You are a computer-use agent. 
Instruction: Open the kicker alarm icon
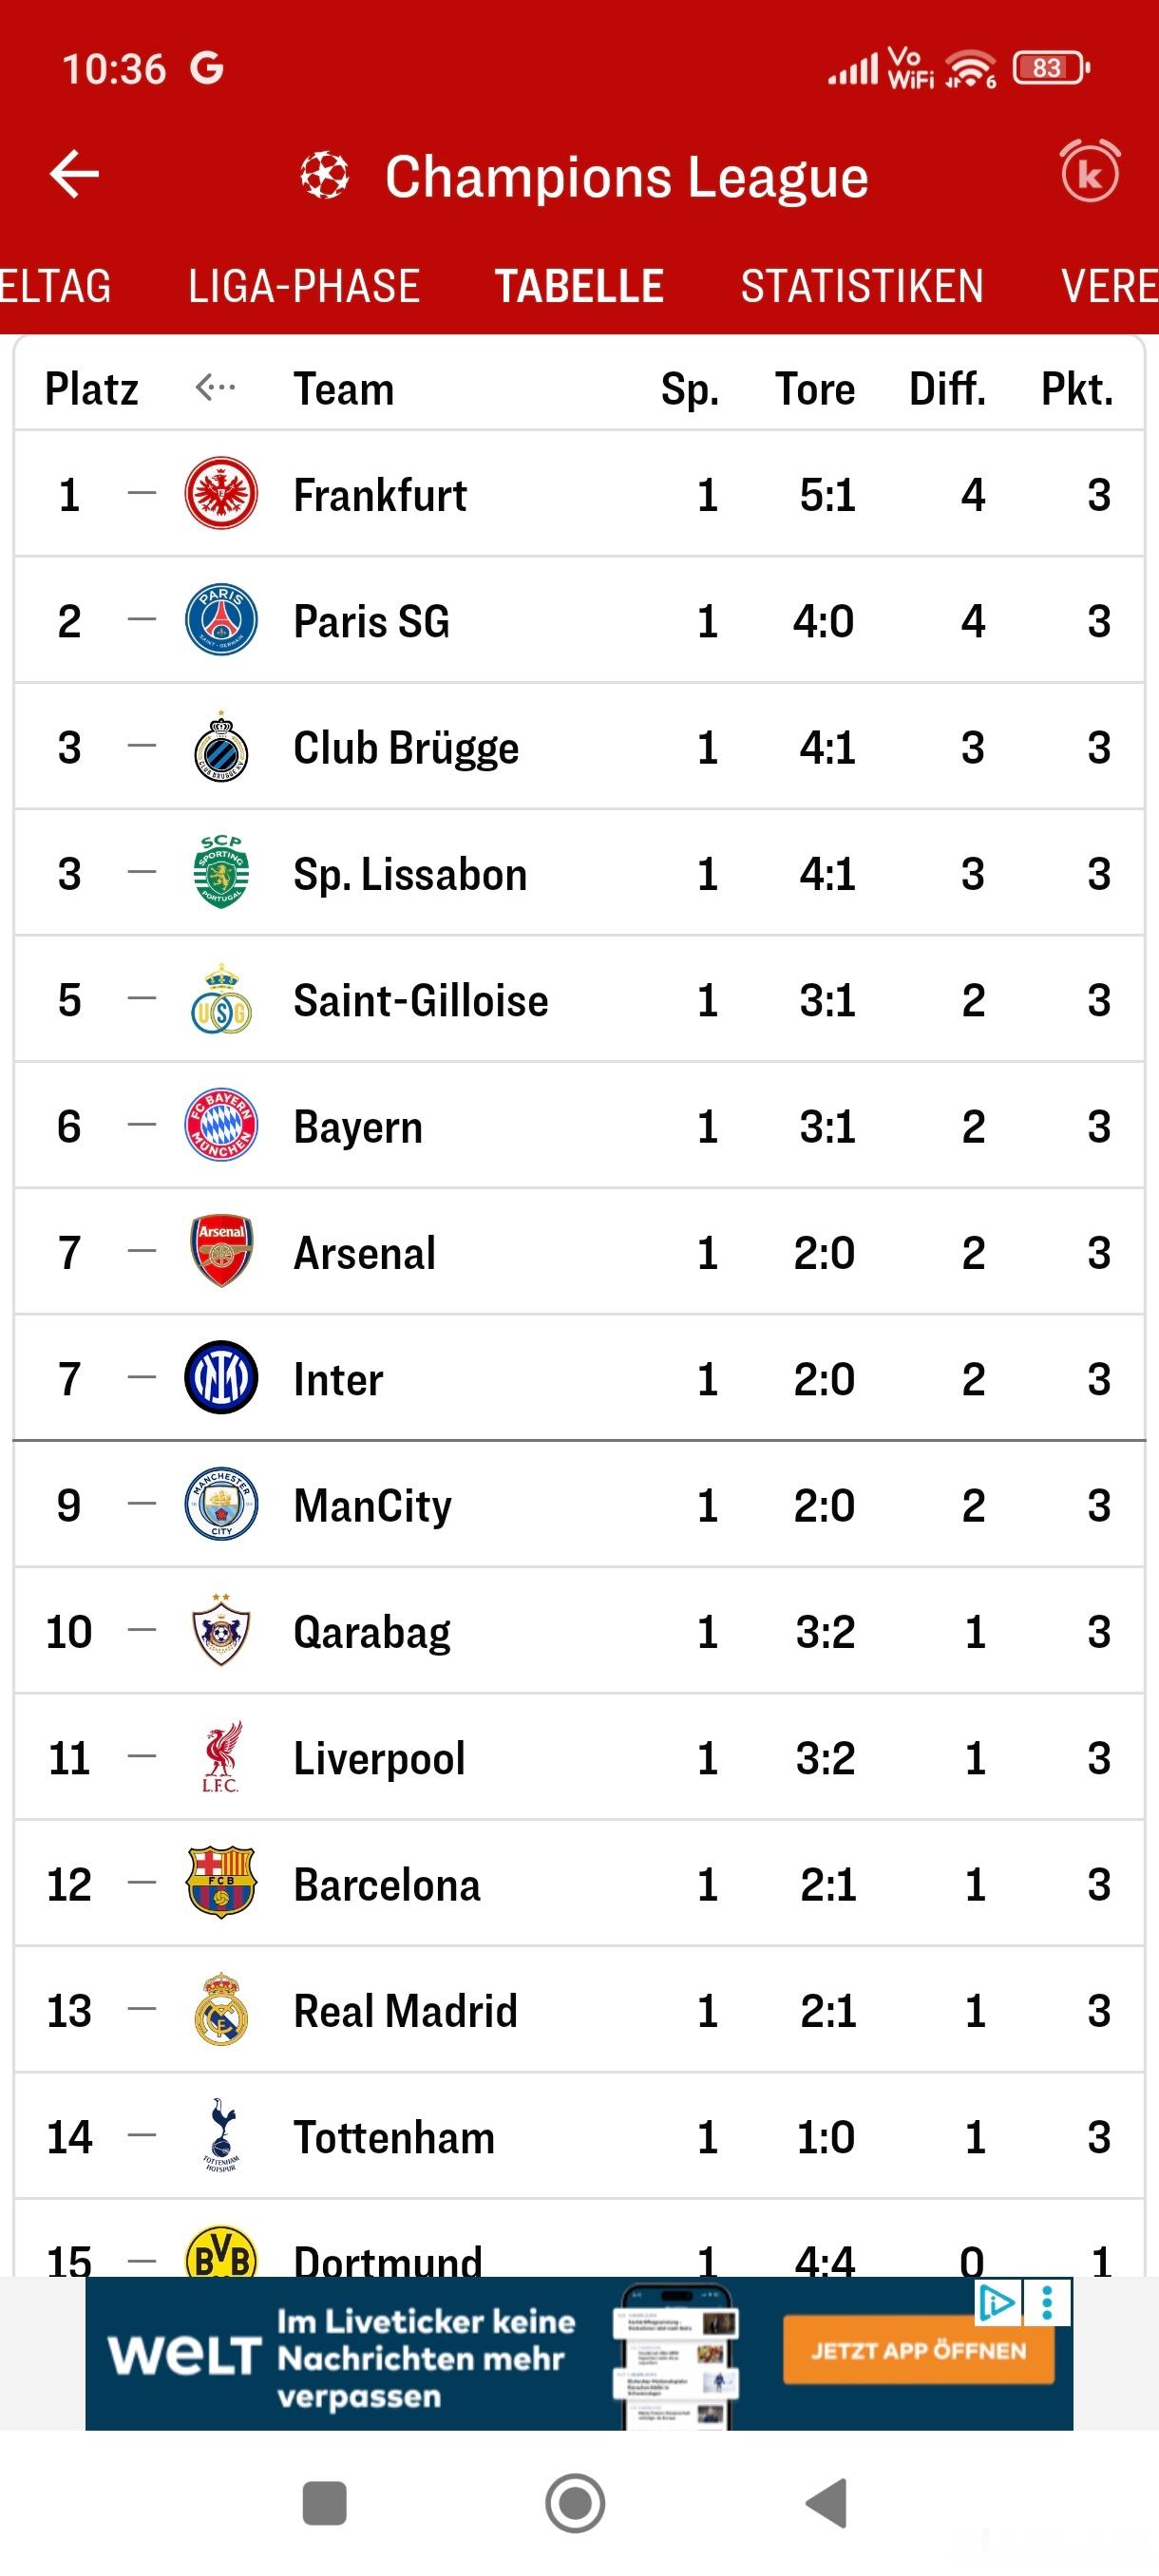point(1090,173)
